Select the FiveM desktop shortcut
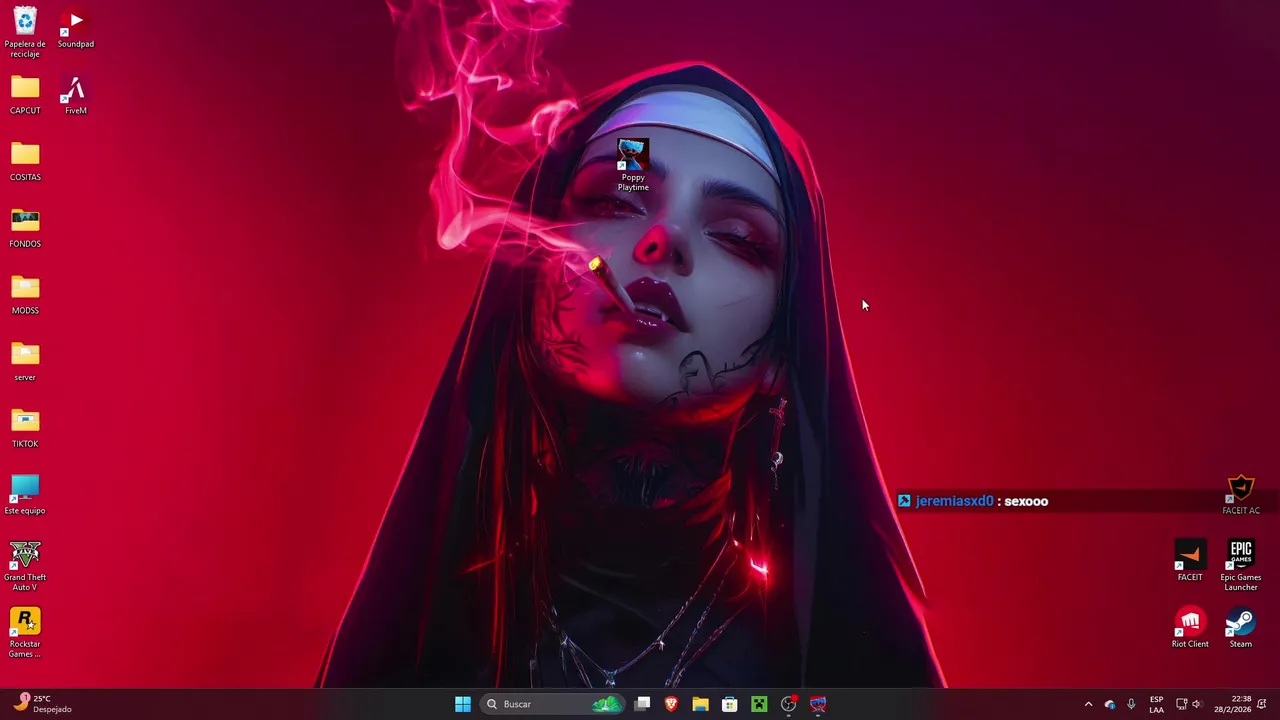The image size is (1280, 720). pyautogui.click(x=76, y=95)
